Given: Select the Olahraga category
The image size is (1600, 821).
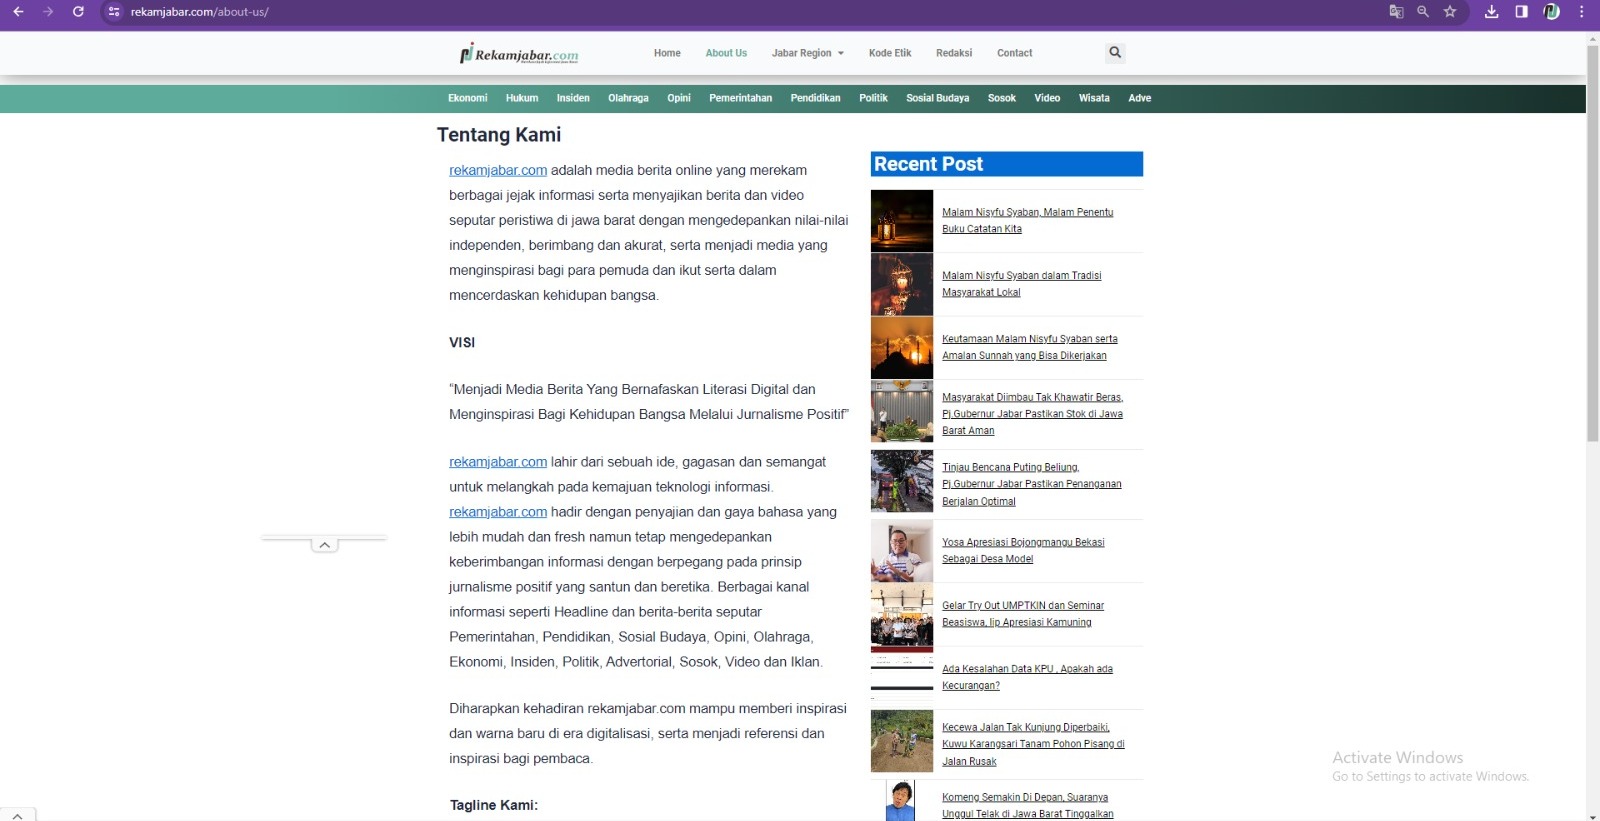Looking at the screenshot, I should click(628, 98).
